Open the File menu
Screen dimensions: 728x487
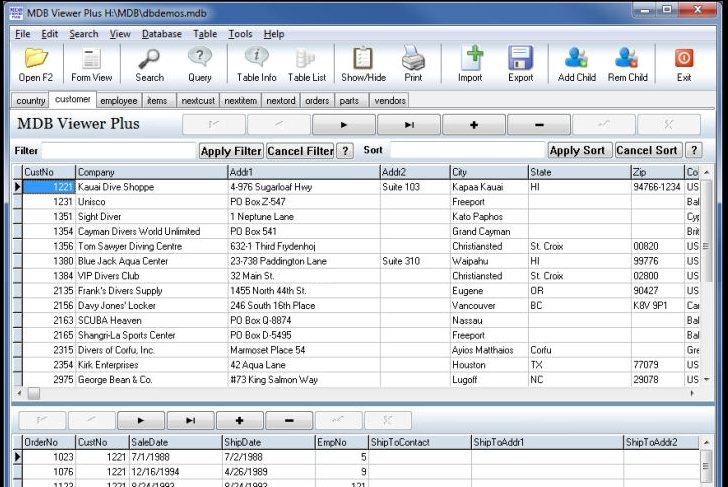[22, 34]
